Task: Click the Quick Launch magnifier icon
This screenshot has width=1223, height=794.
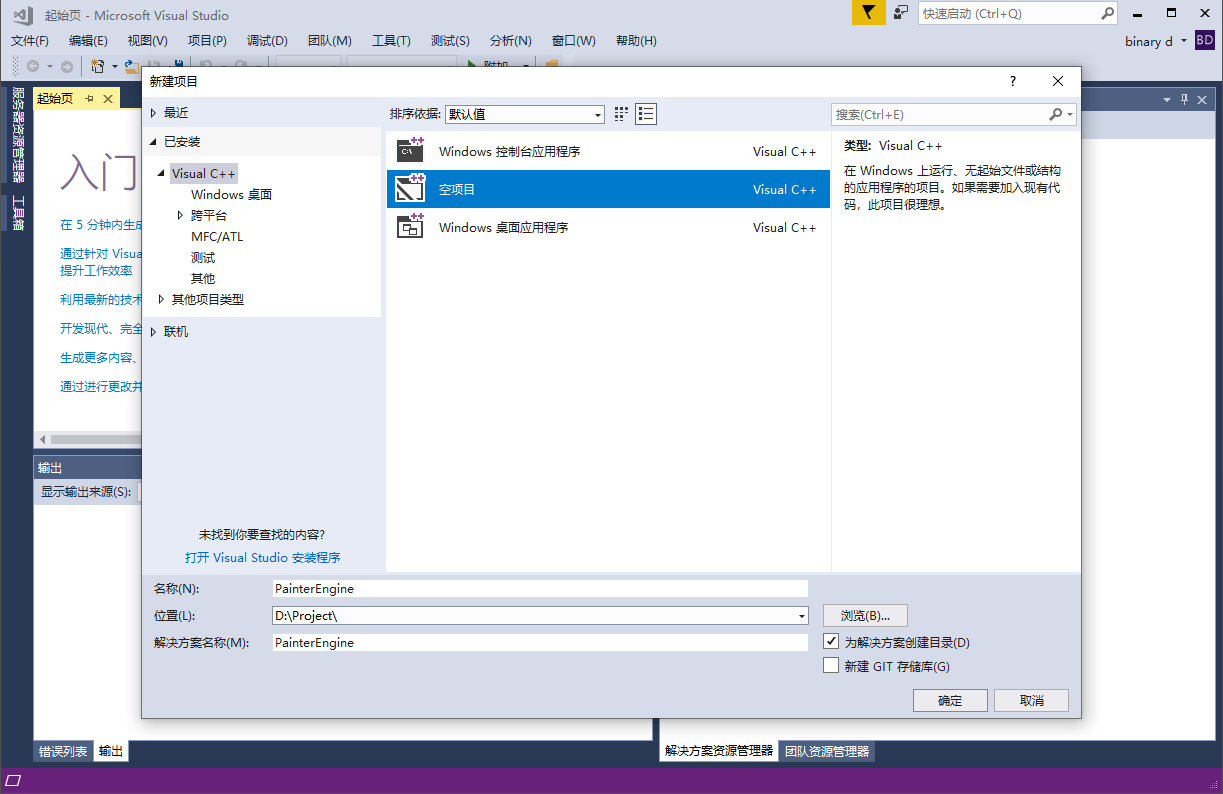Action: [x=1107, y=14]
